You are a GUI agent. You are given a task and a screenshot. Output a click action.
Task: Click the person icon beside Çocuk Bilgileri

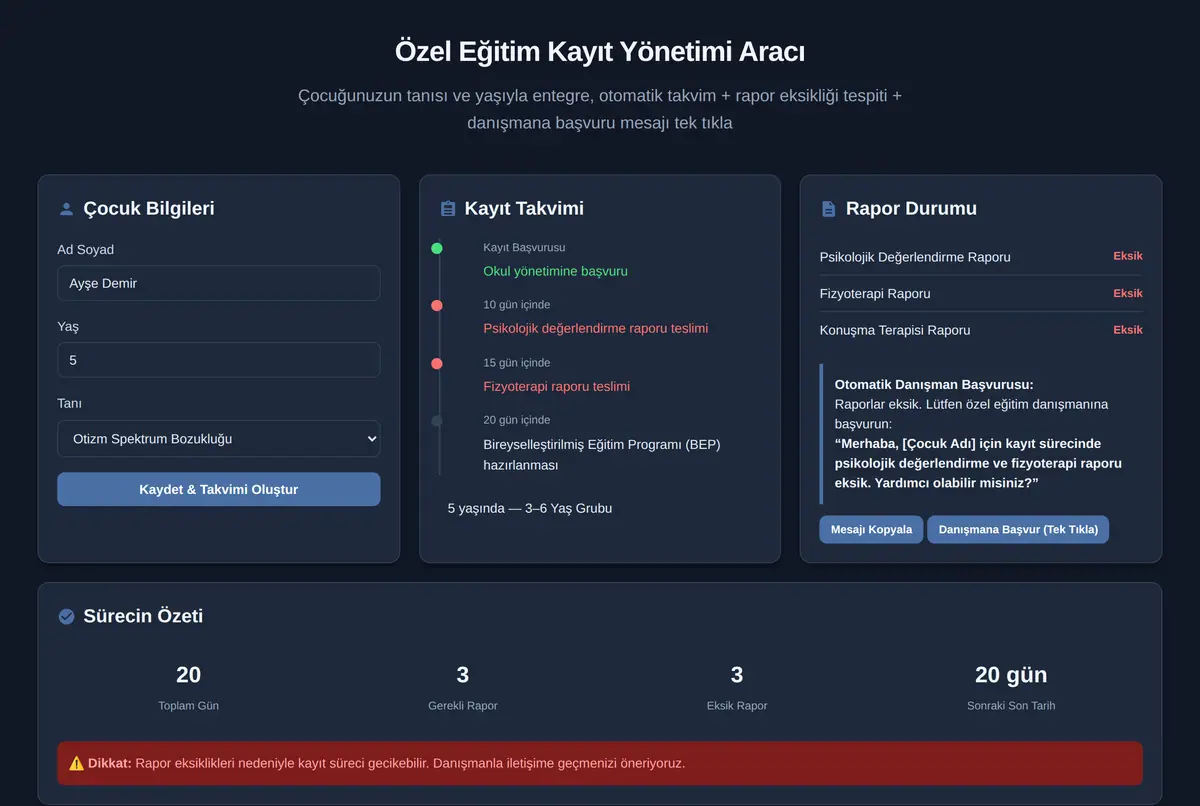[67, 209]
